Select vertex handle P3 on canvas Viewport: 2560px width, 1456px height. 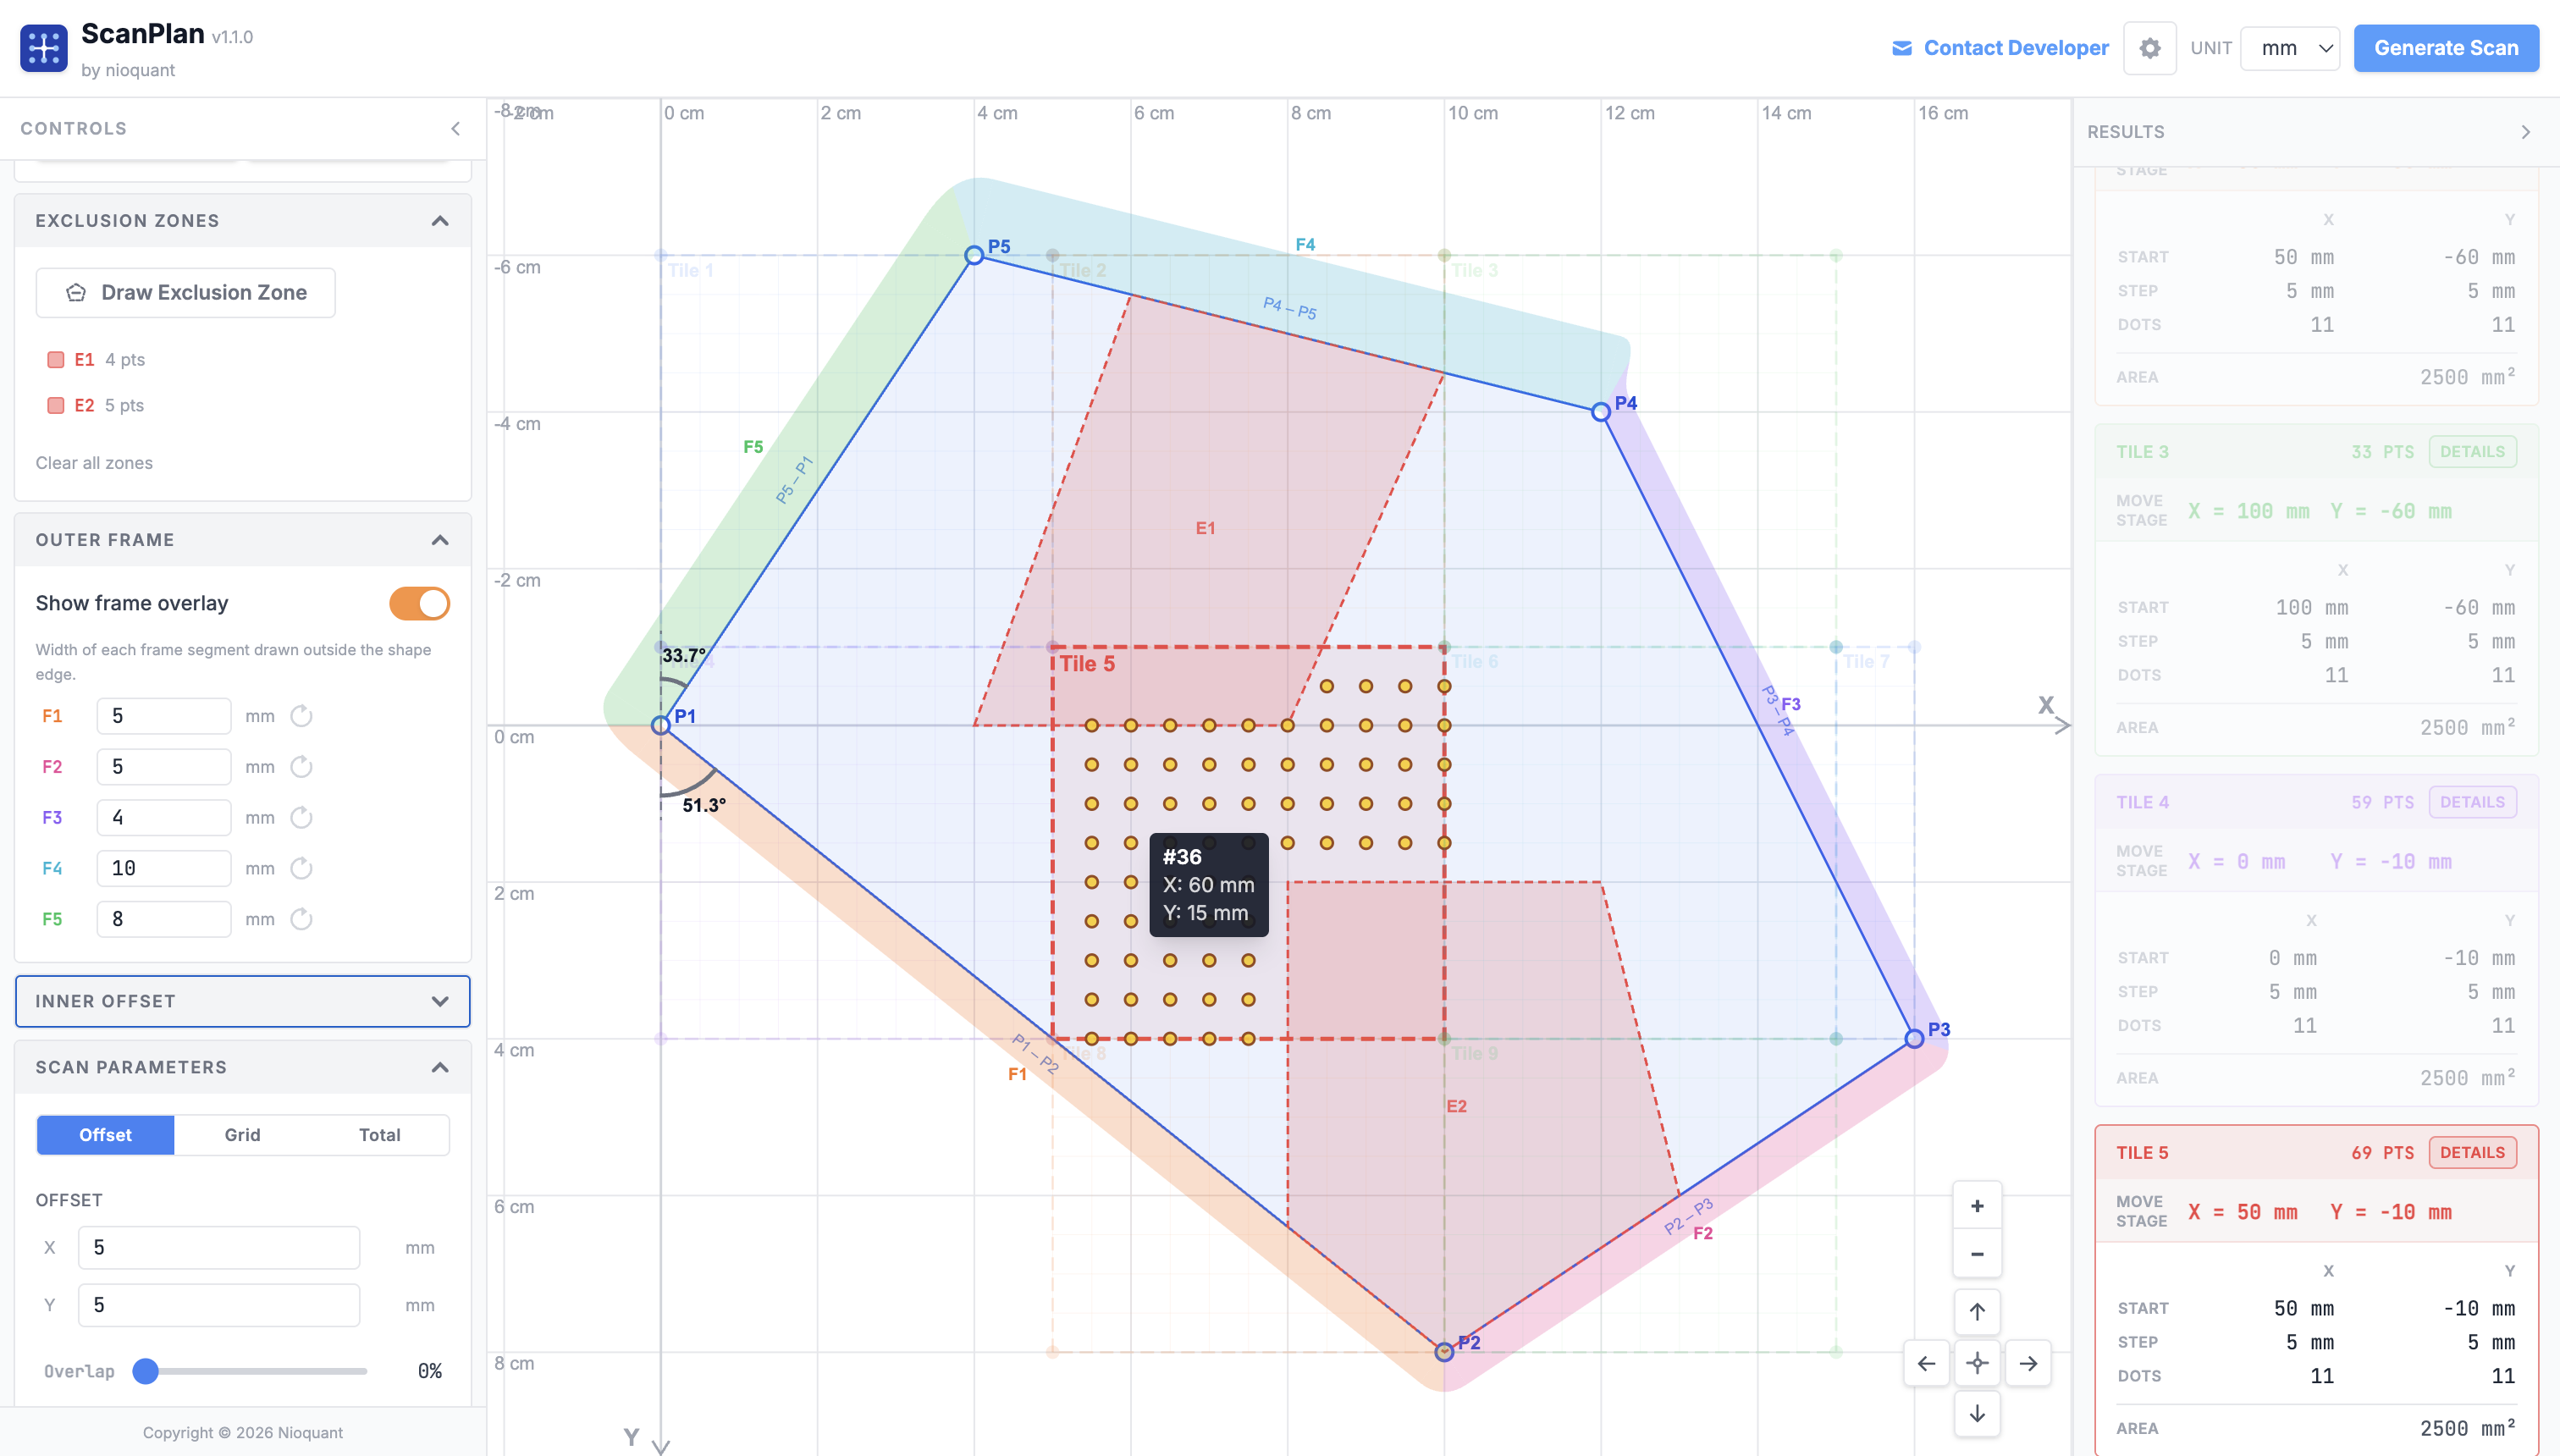tap(1914, 1039)
